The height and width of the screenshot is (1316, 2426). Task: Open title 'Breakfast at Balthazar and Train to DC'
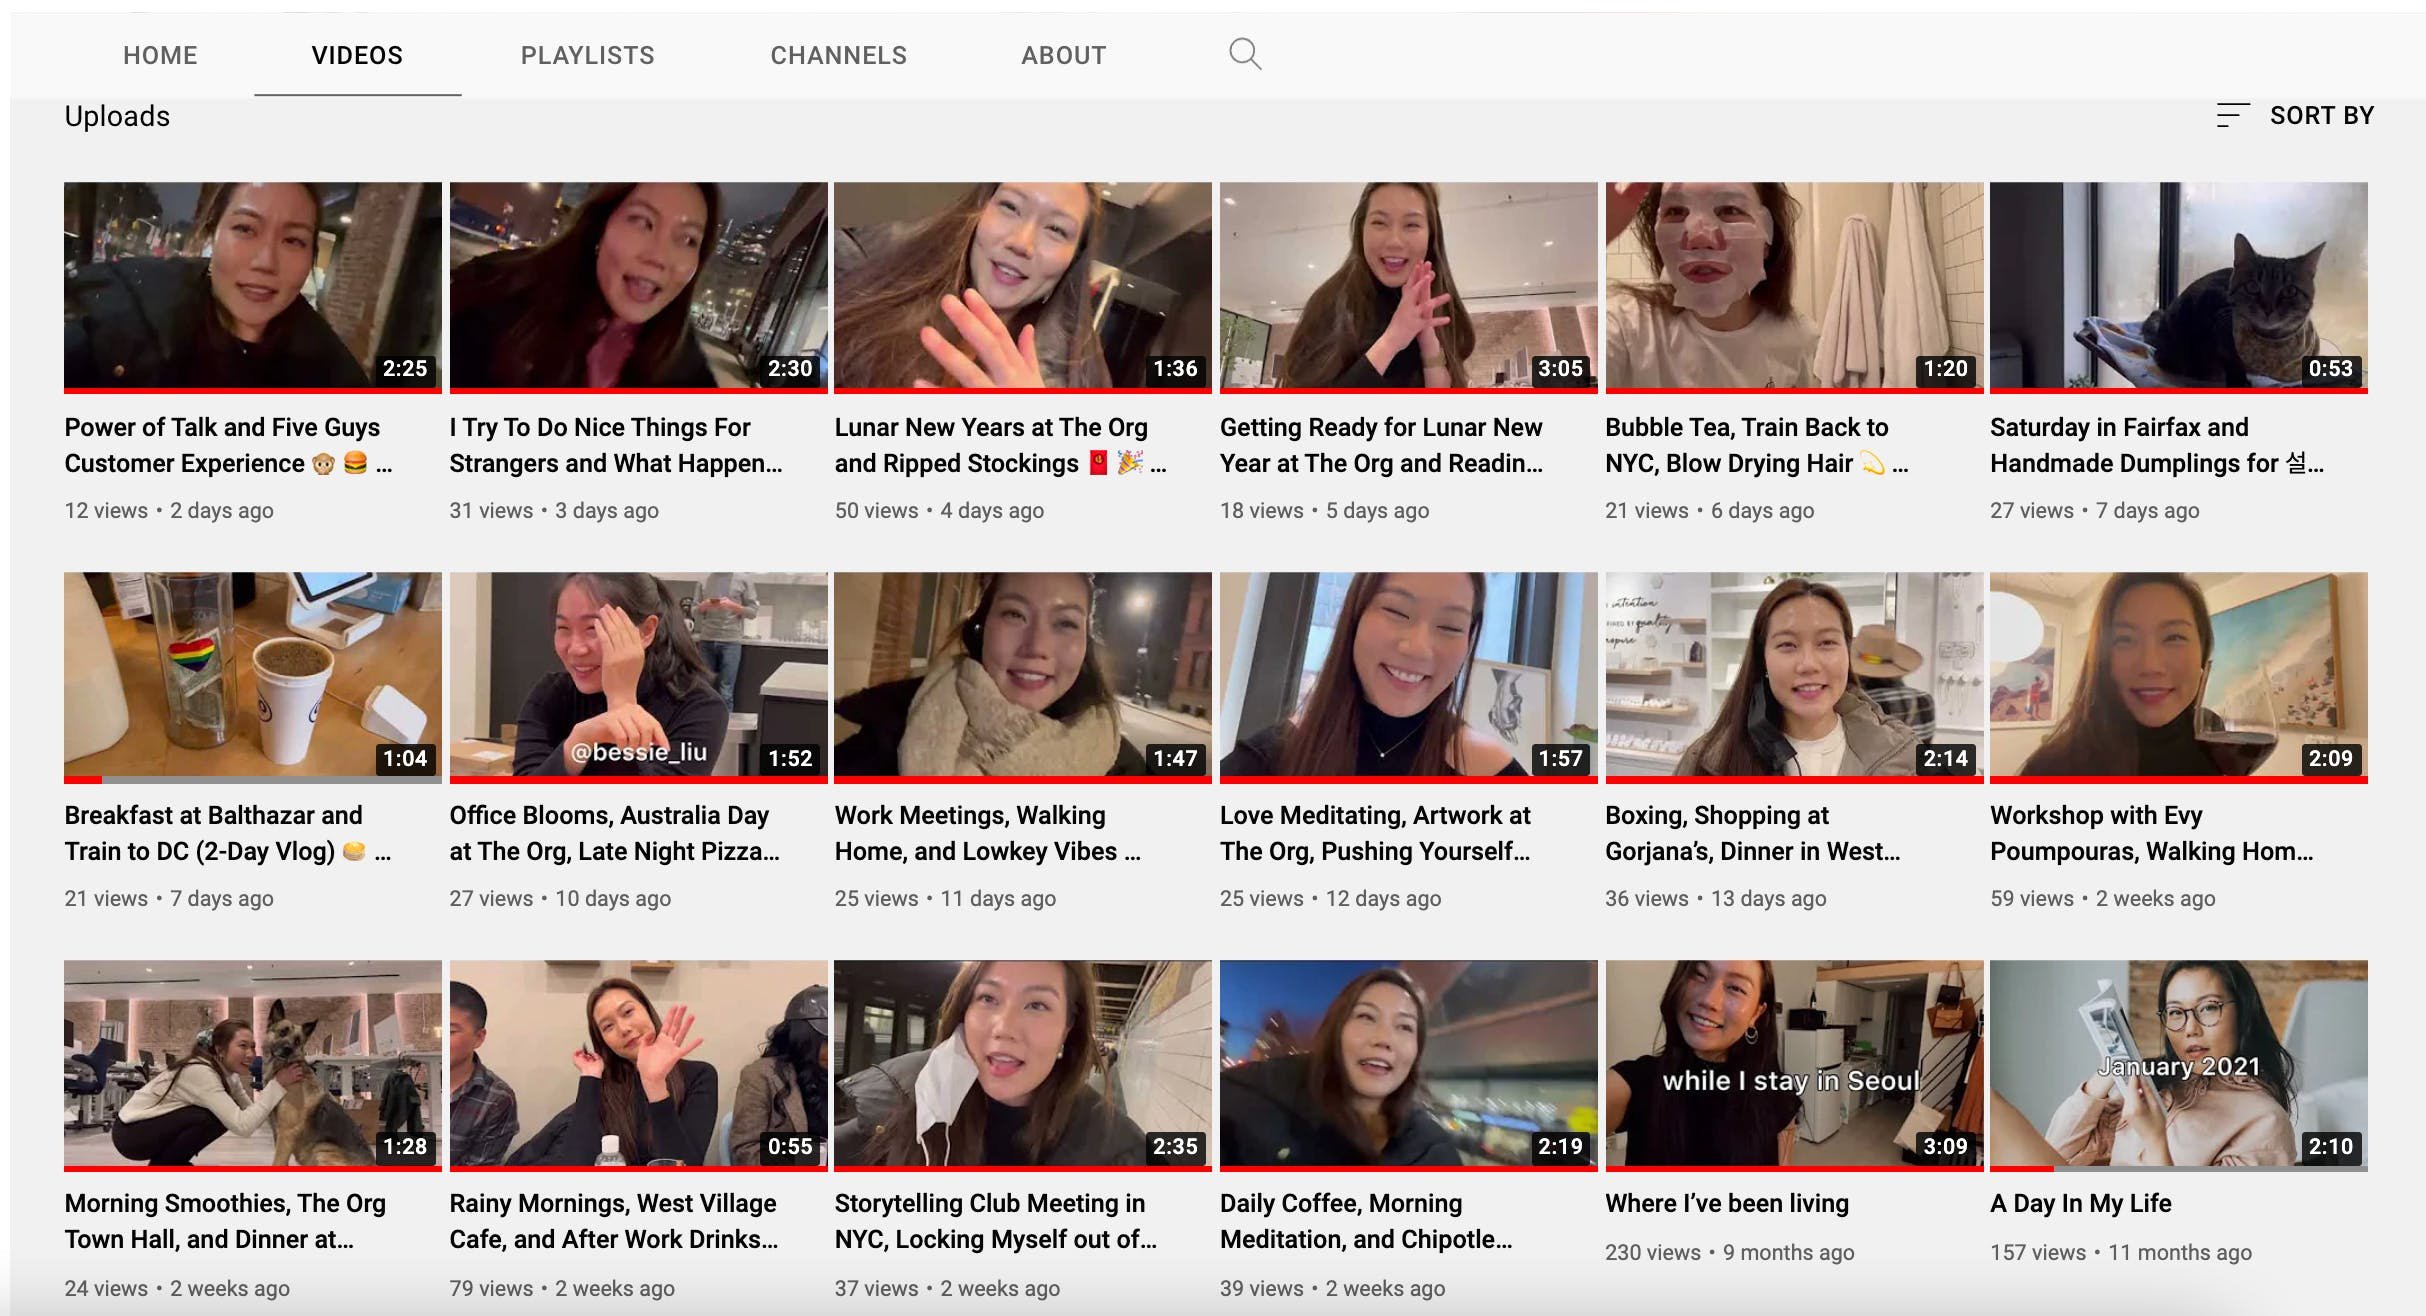point(227,833)
